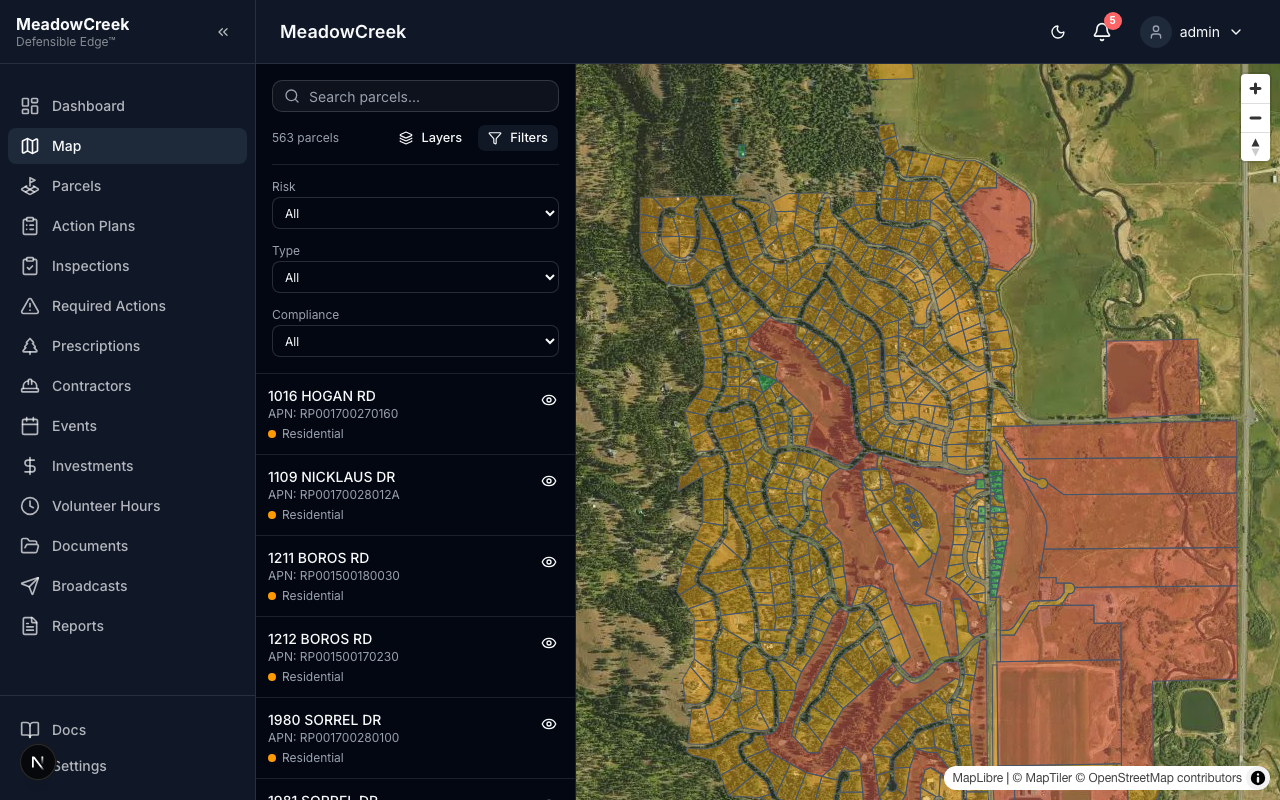
Task: Click the magnifier icon in search box
Action: [x=292, y=96]
